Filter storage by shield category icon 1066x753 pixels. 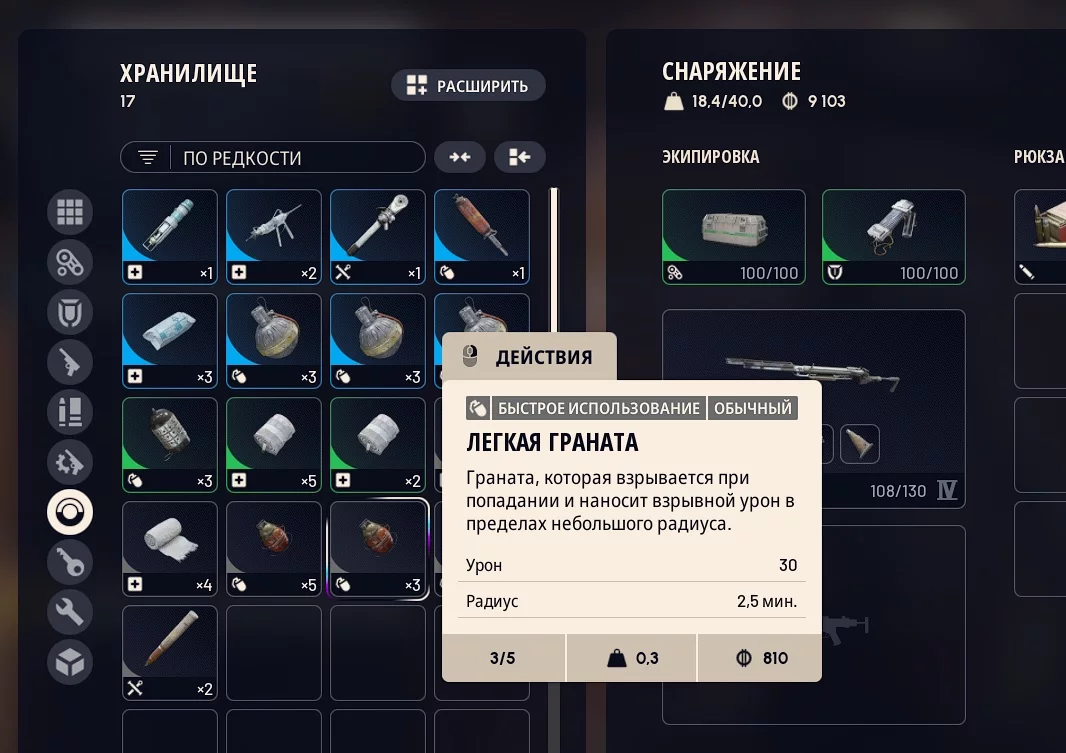tap(70, 313)
